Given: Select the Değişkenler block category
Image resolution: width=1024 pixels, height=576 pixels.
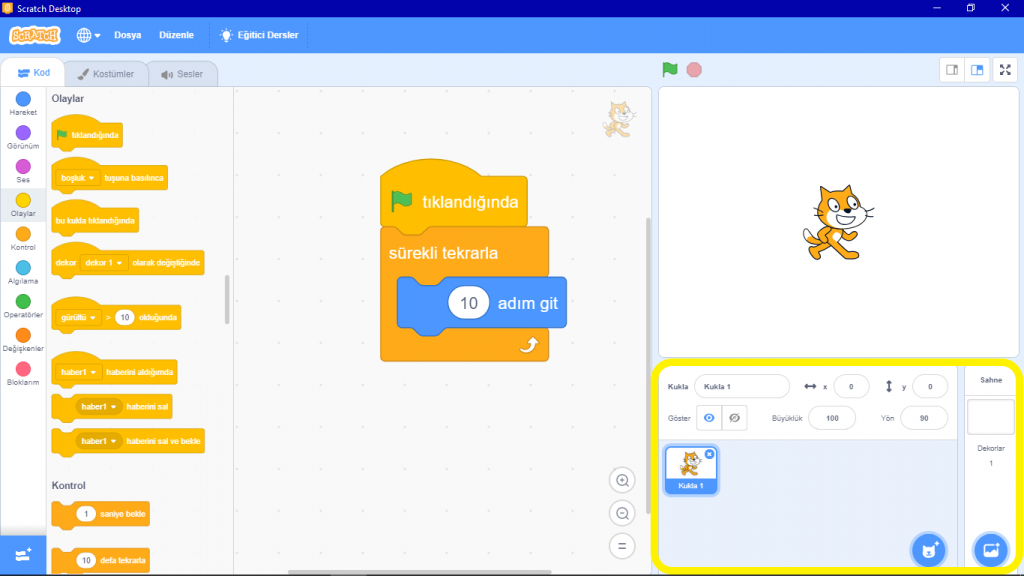Looking at the screenshot, I should click(x=23, y=340).
